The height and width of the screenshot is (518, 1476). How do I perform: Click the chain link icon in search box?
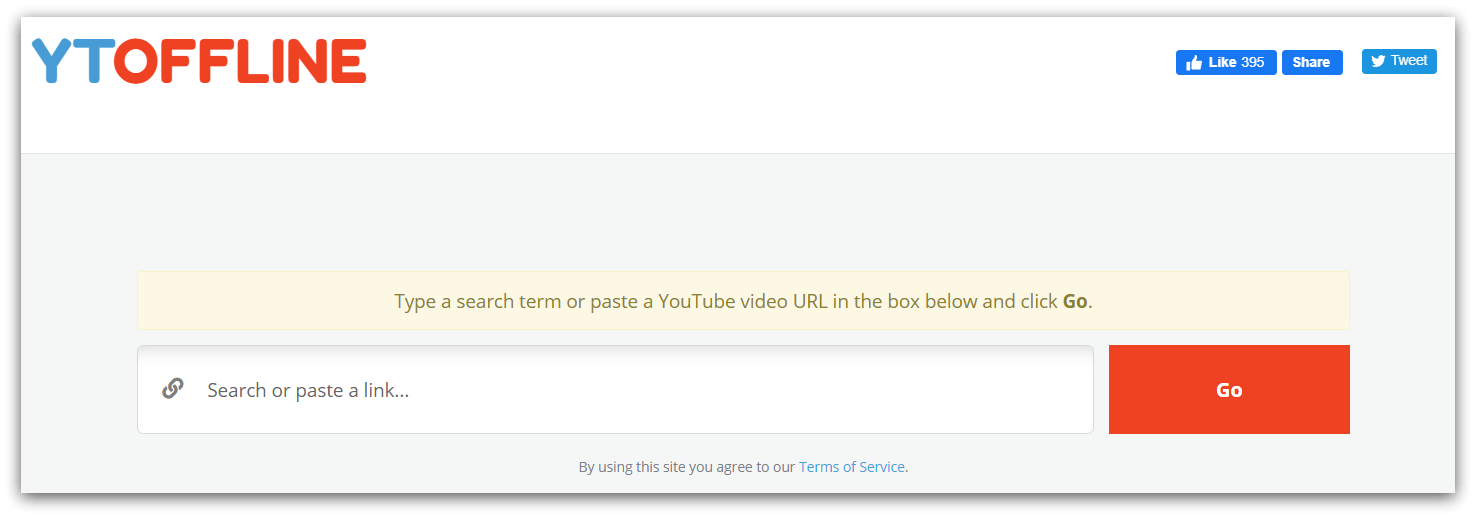point(173,388)
